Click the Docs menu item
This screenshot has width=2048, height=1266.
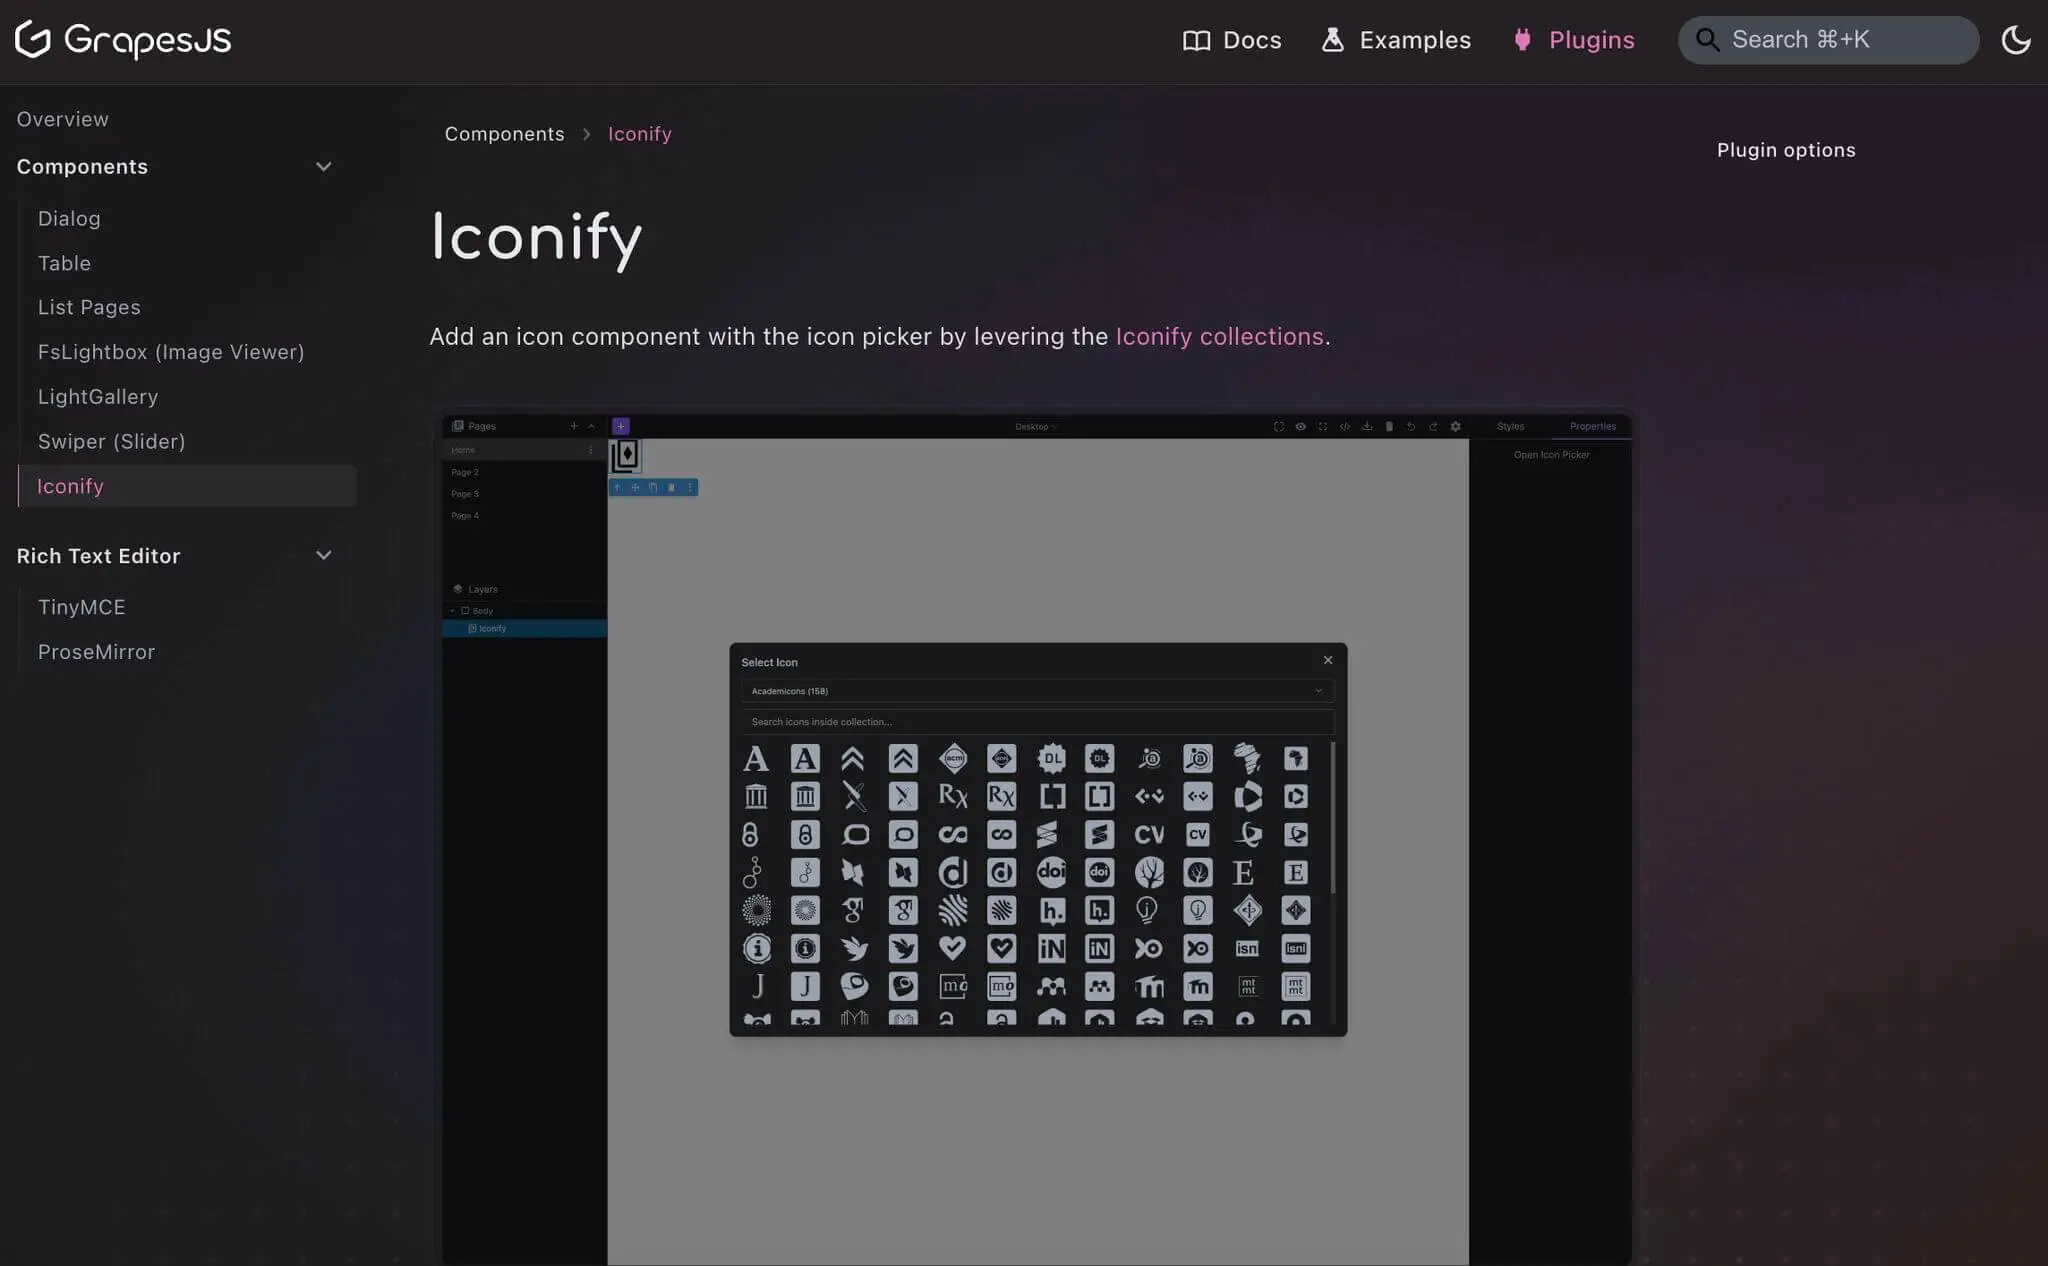(x=1232, y=40)
